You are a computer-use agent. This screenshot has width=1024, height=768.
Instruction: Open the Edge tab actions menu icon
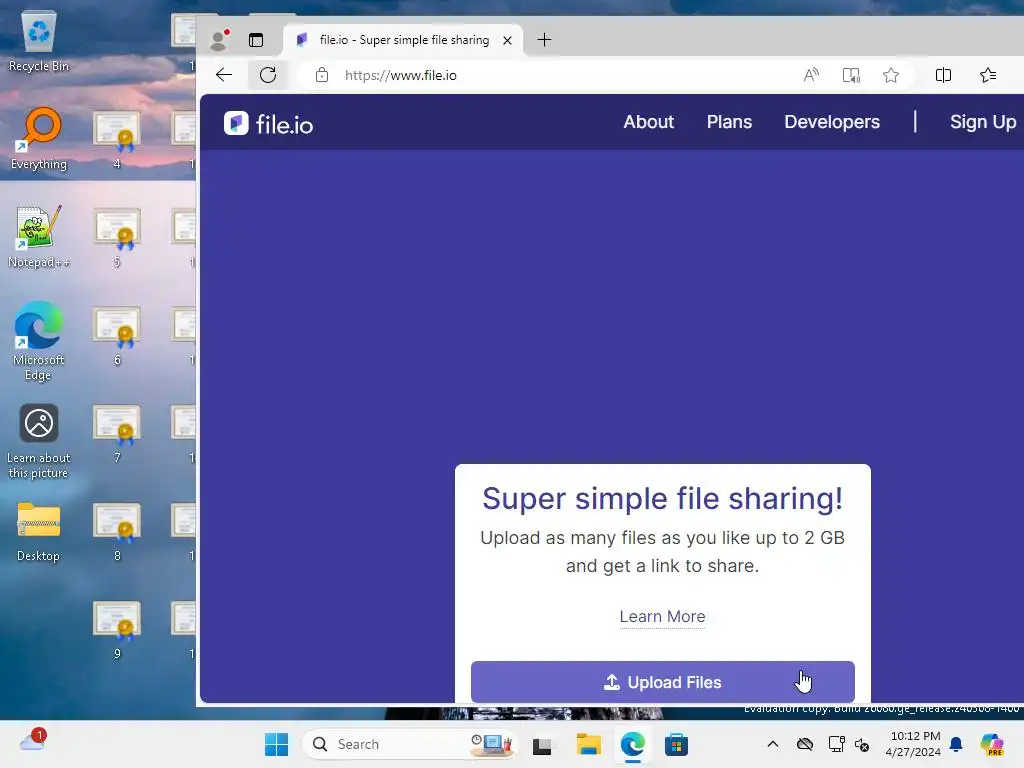pyautogui.click(x=256, y=40)
